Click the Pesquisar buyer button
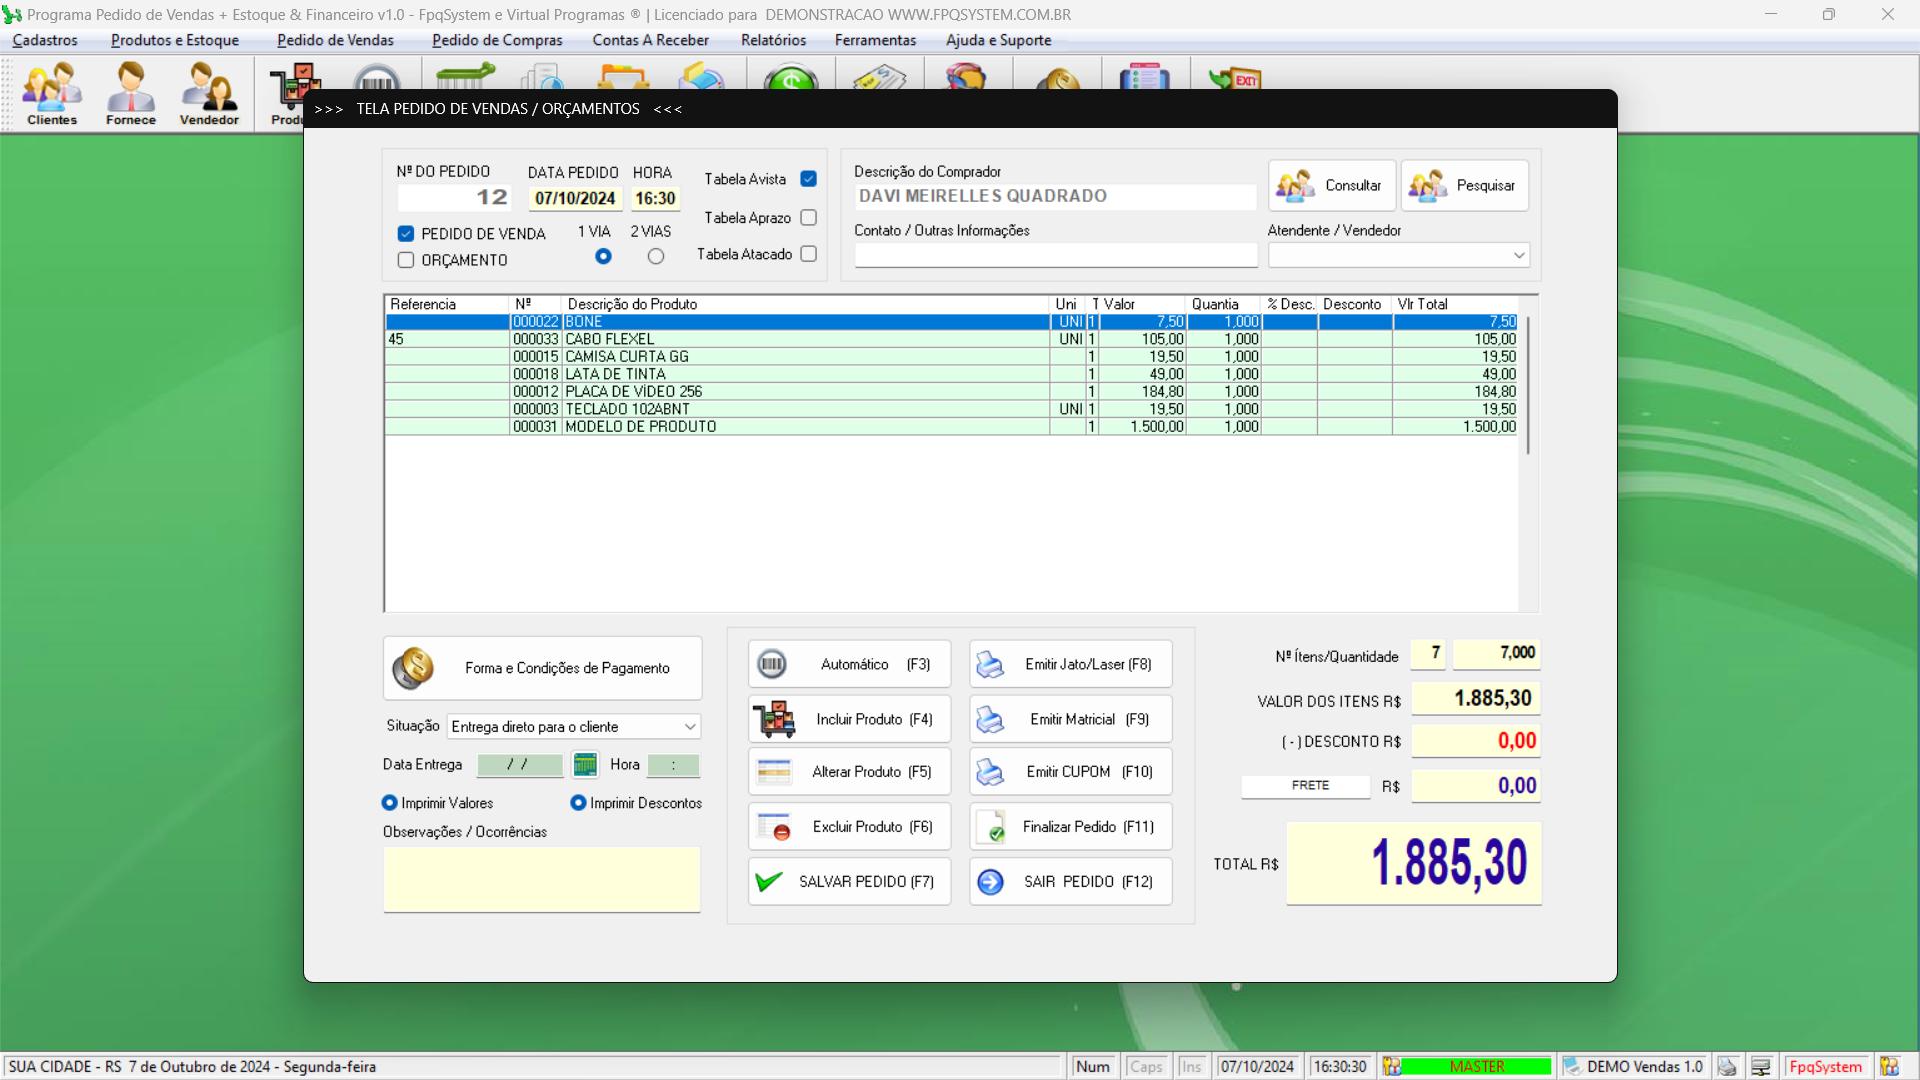The height and width of the screenshot is (1080, 1920). tap(1464, 186)
